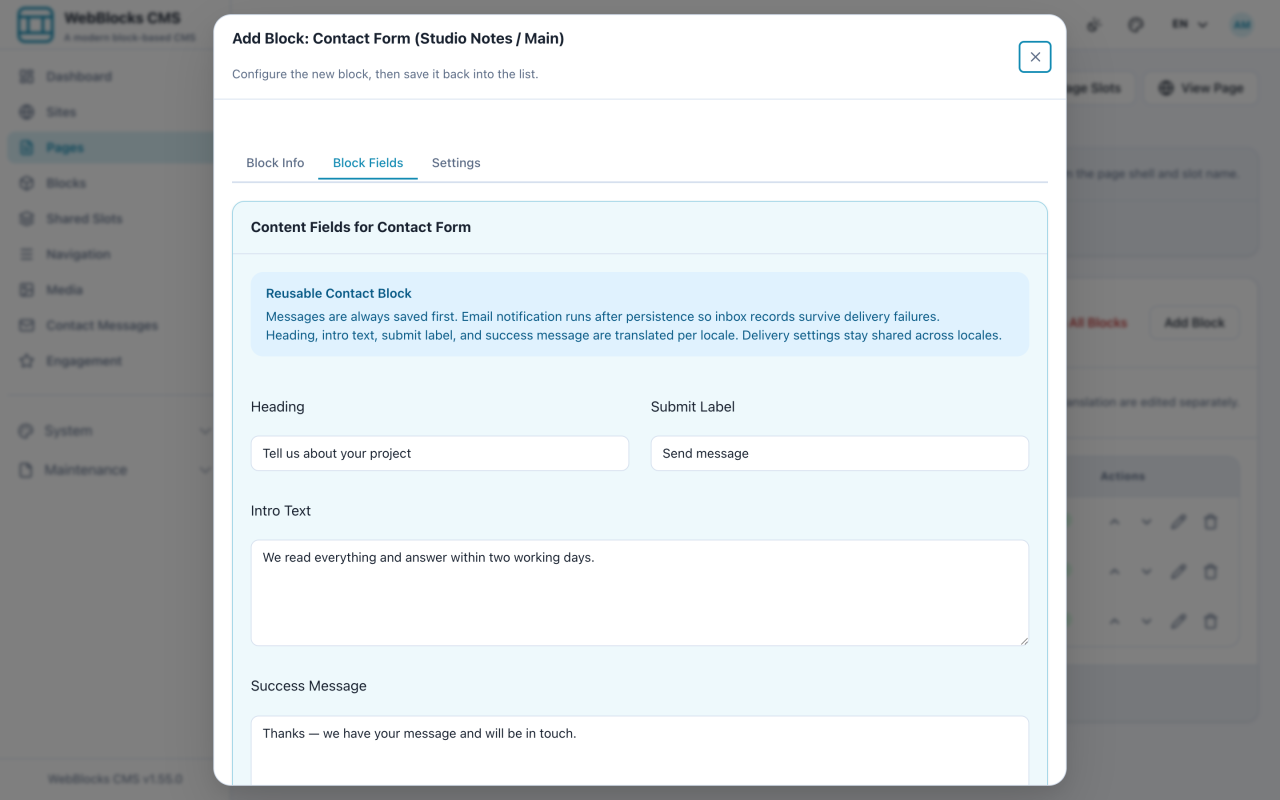Image resolution: width=1280 pixels, height=800 pixels.
Task: Open Engagement via its star icon
Action: (27, 360)
